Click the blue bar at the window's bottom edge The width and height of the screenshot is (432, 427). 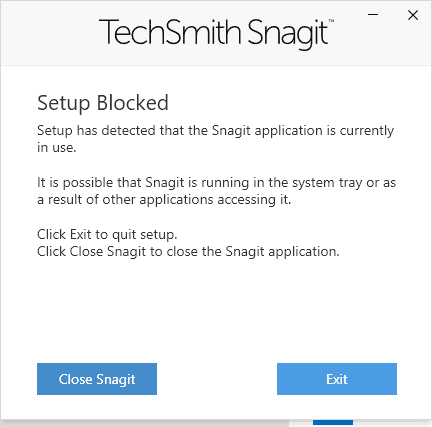tap(333, 422)
